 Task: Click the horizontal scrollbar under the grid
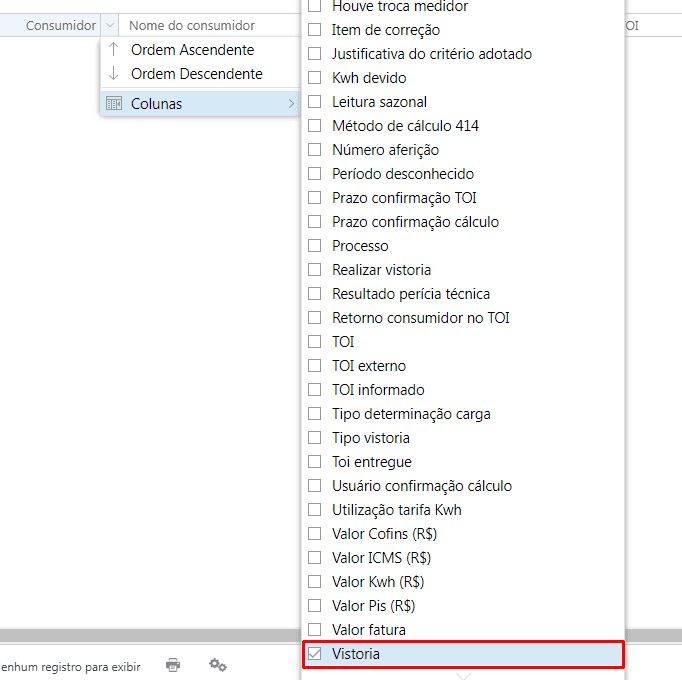pos(150,635)
